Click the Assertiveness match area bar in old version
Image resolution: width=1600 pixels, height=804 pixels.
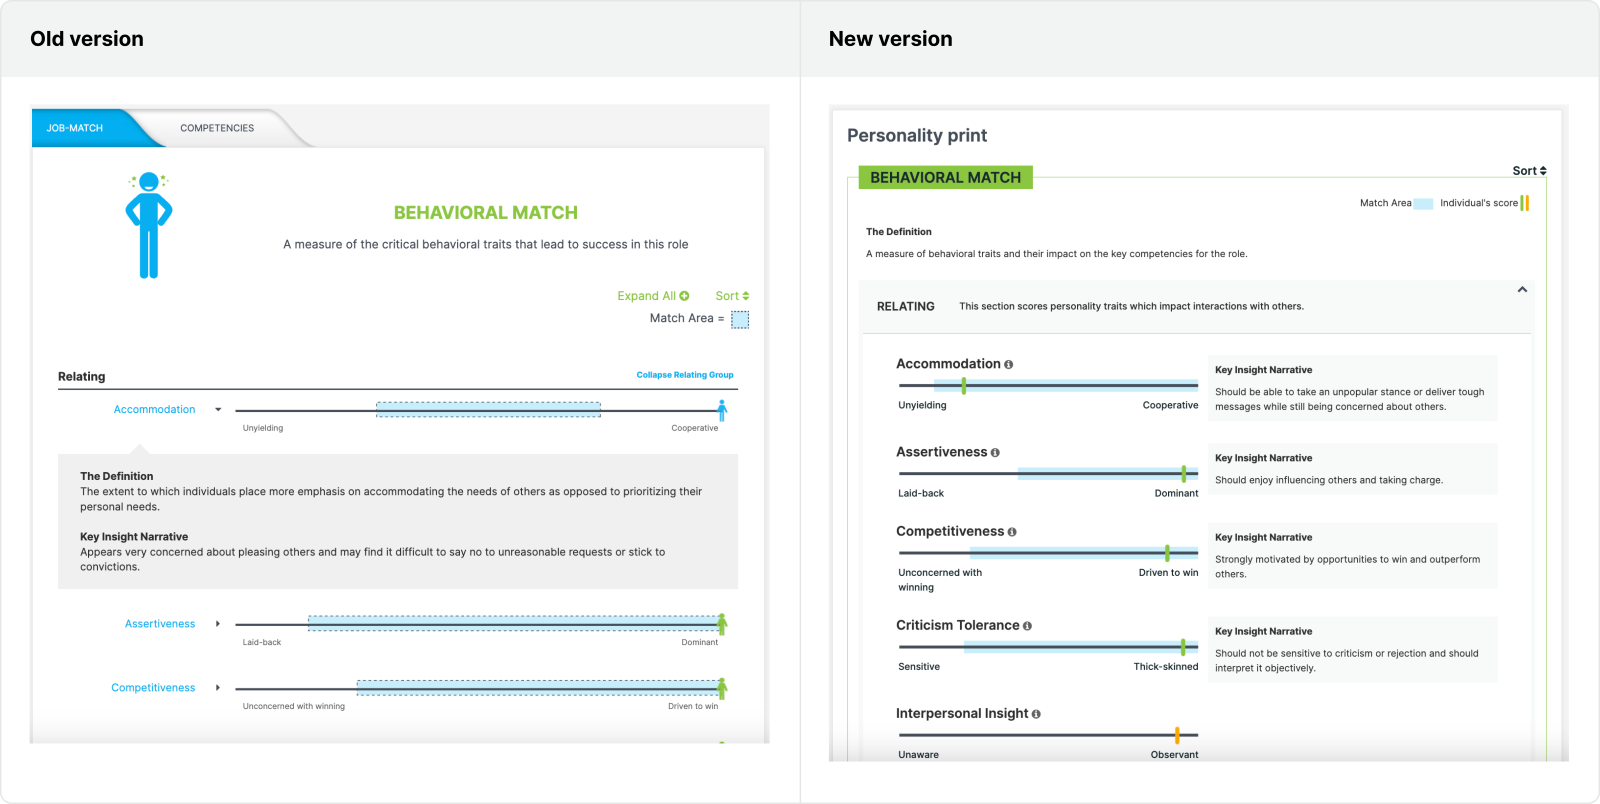pyautogui.click(x=513, y=623)
